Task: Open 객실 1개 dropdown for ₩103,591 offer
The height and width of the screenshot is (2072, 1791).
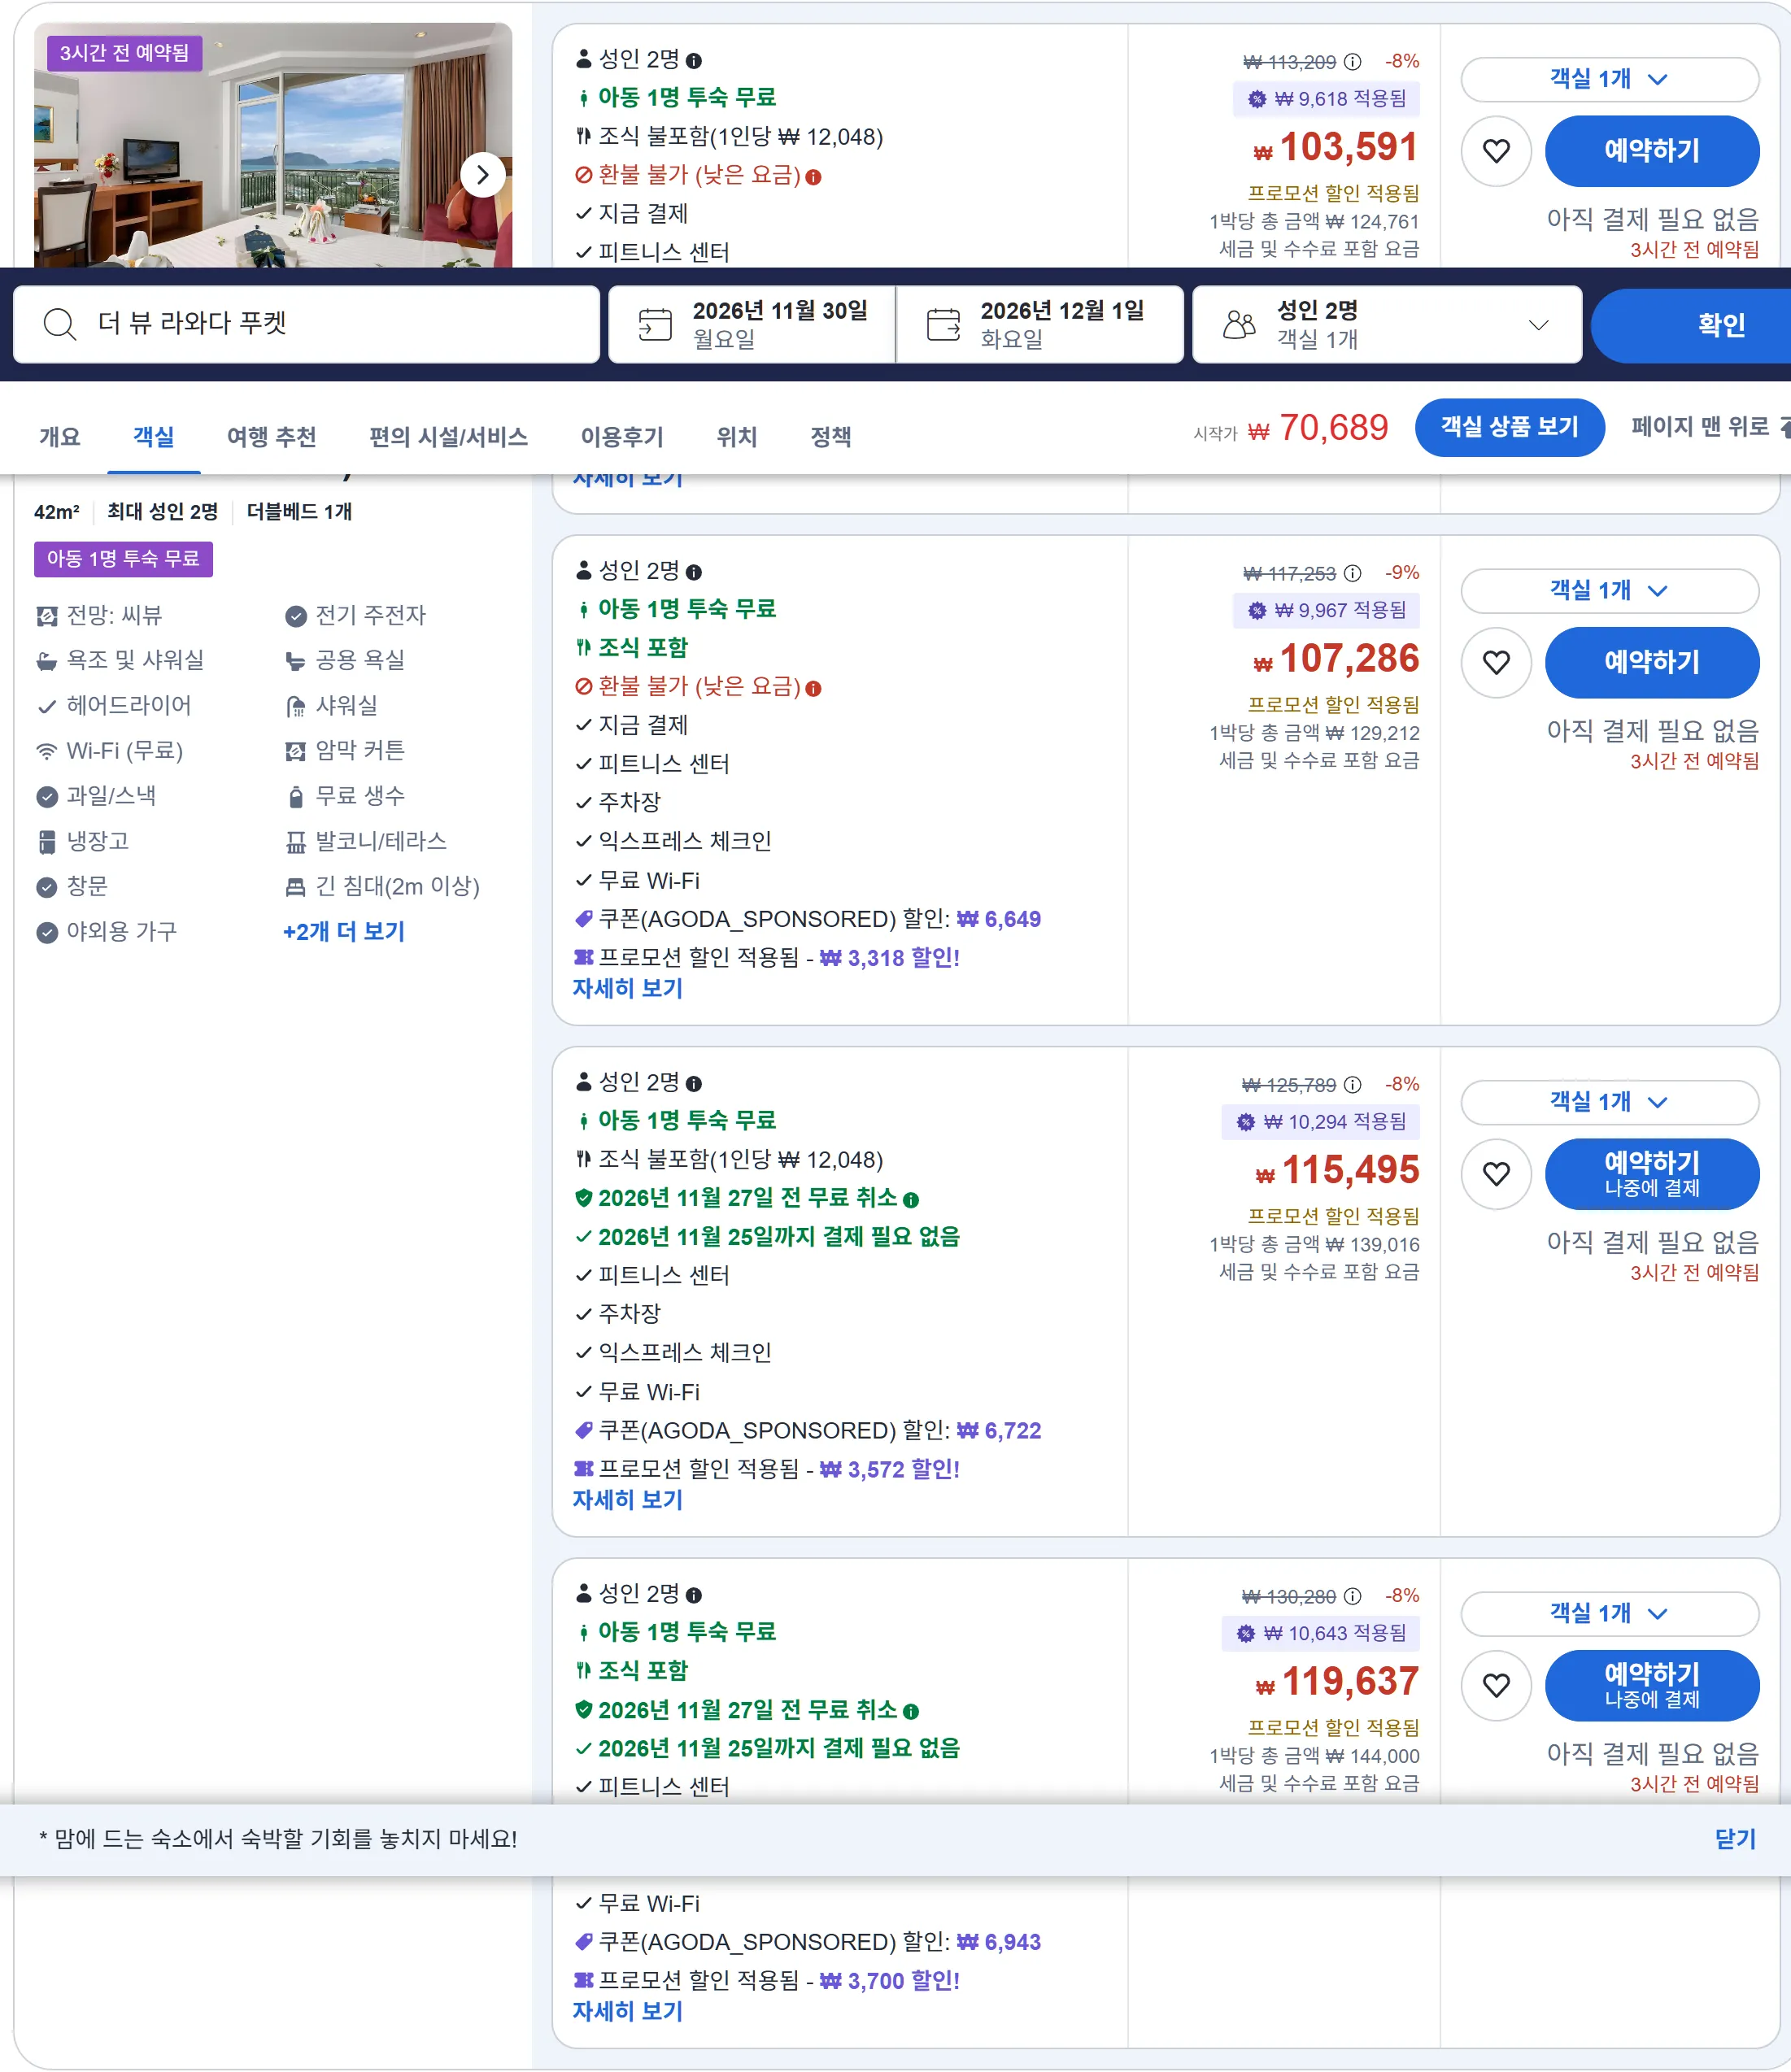Action: pyautogui.click(x=1609, y=79)
